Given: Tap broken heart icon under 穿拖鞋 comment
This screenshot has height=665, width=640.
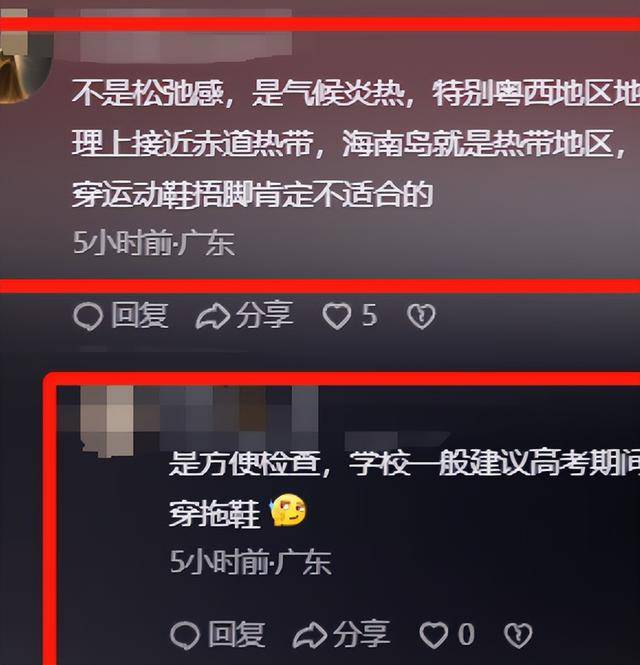Looking at the screenshot, I should point(518,635).
